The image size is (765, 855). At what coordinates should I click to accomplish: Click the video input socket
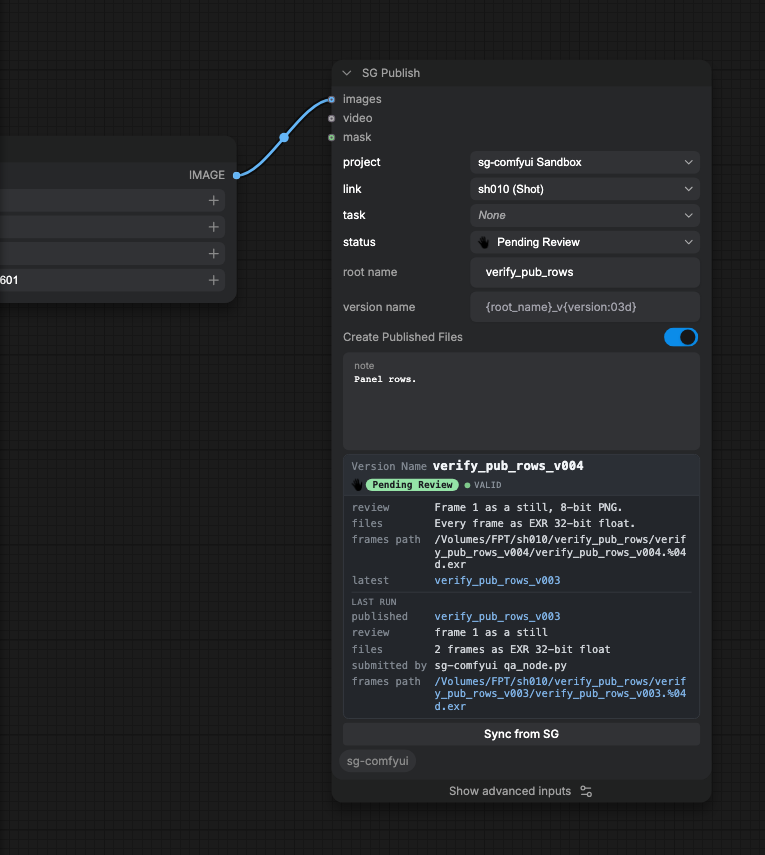pos(332,118)
